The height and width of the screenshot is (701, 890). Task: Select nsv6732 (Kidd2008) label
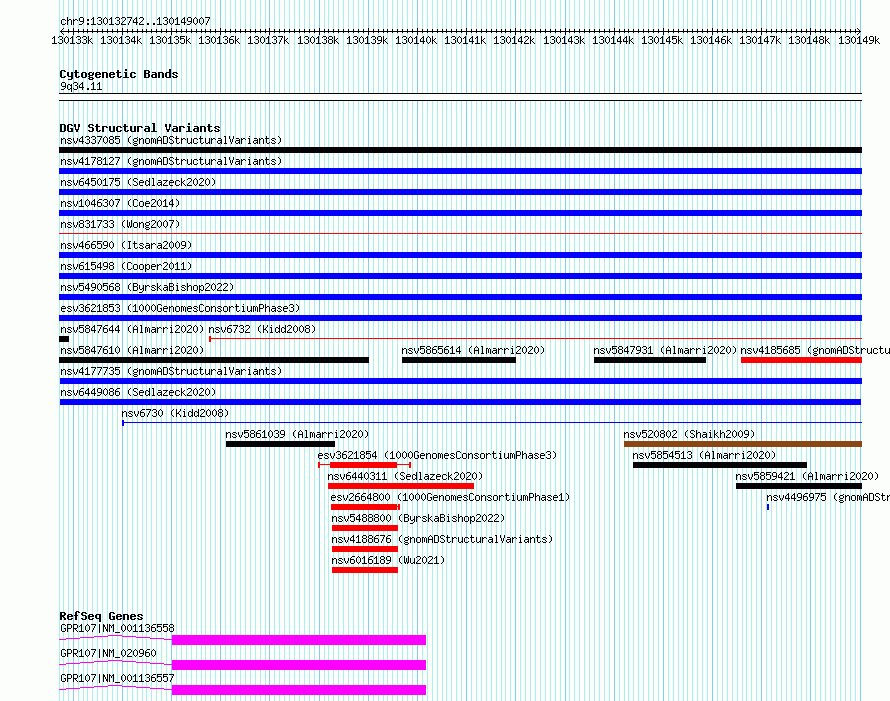262,329
